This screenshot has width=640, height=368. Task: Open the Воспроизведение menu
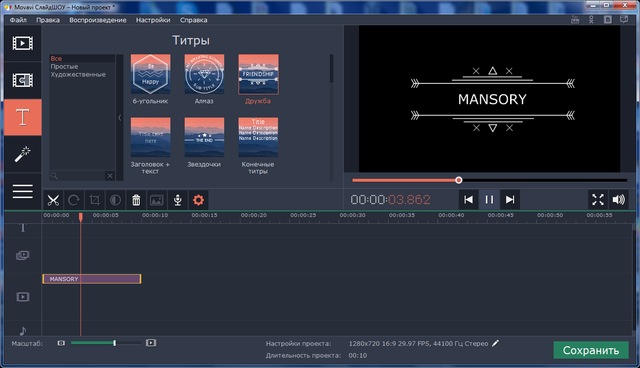click(98, 20)
